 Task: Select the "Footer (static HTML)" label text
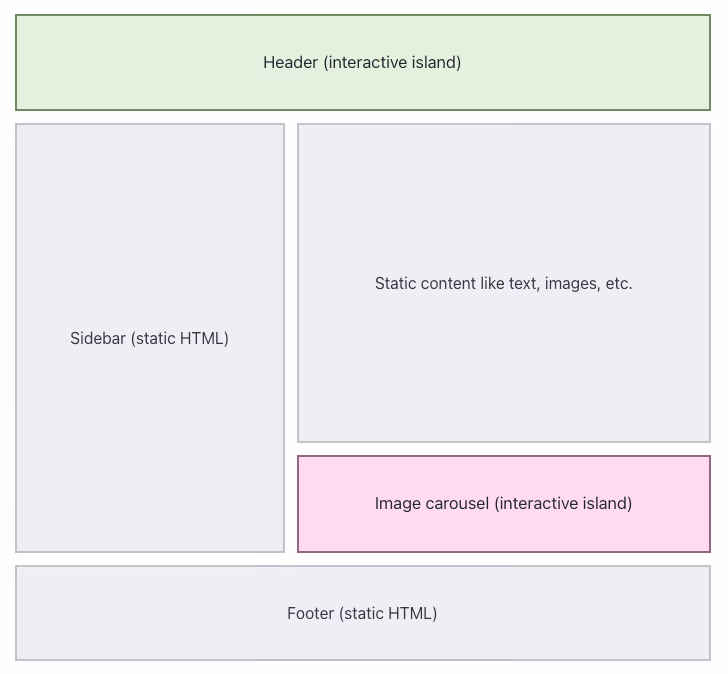362,613
